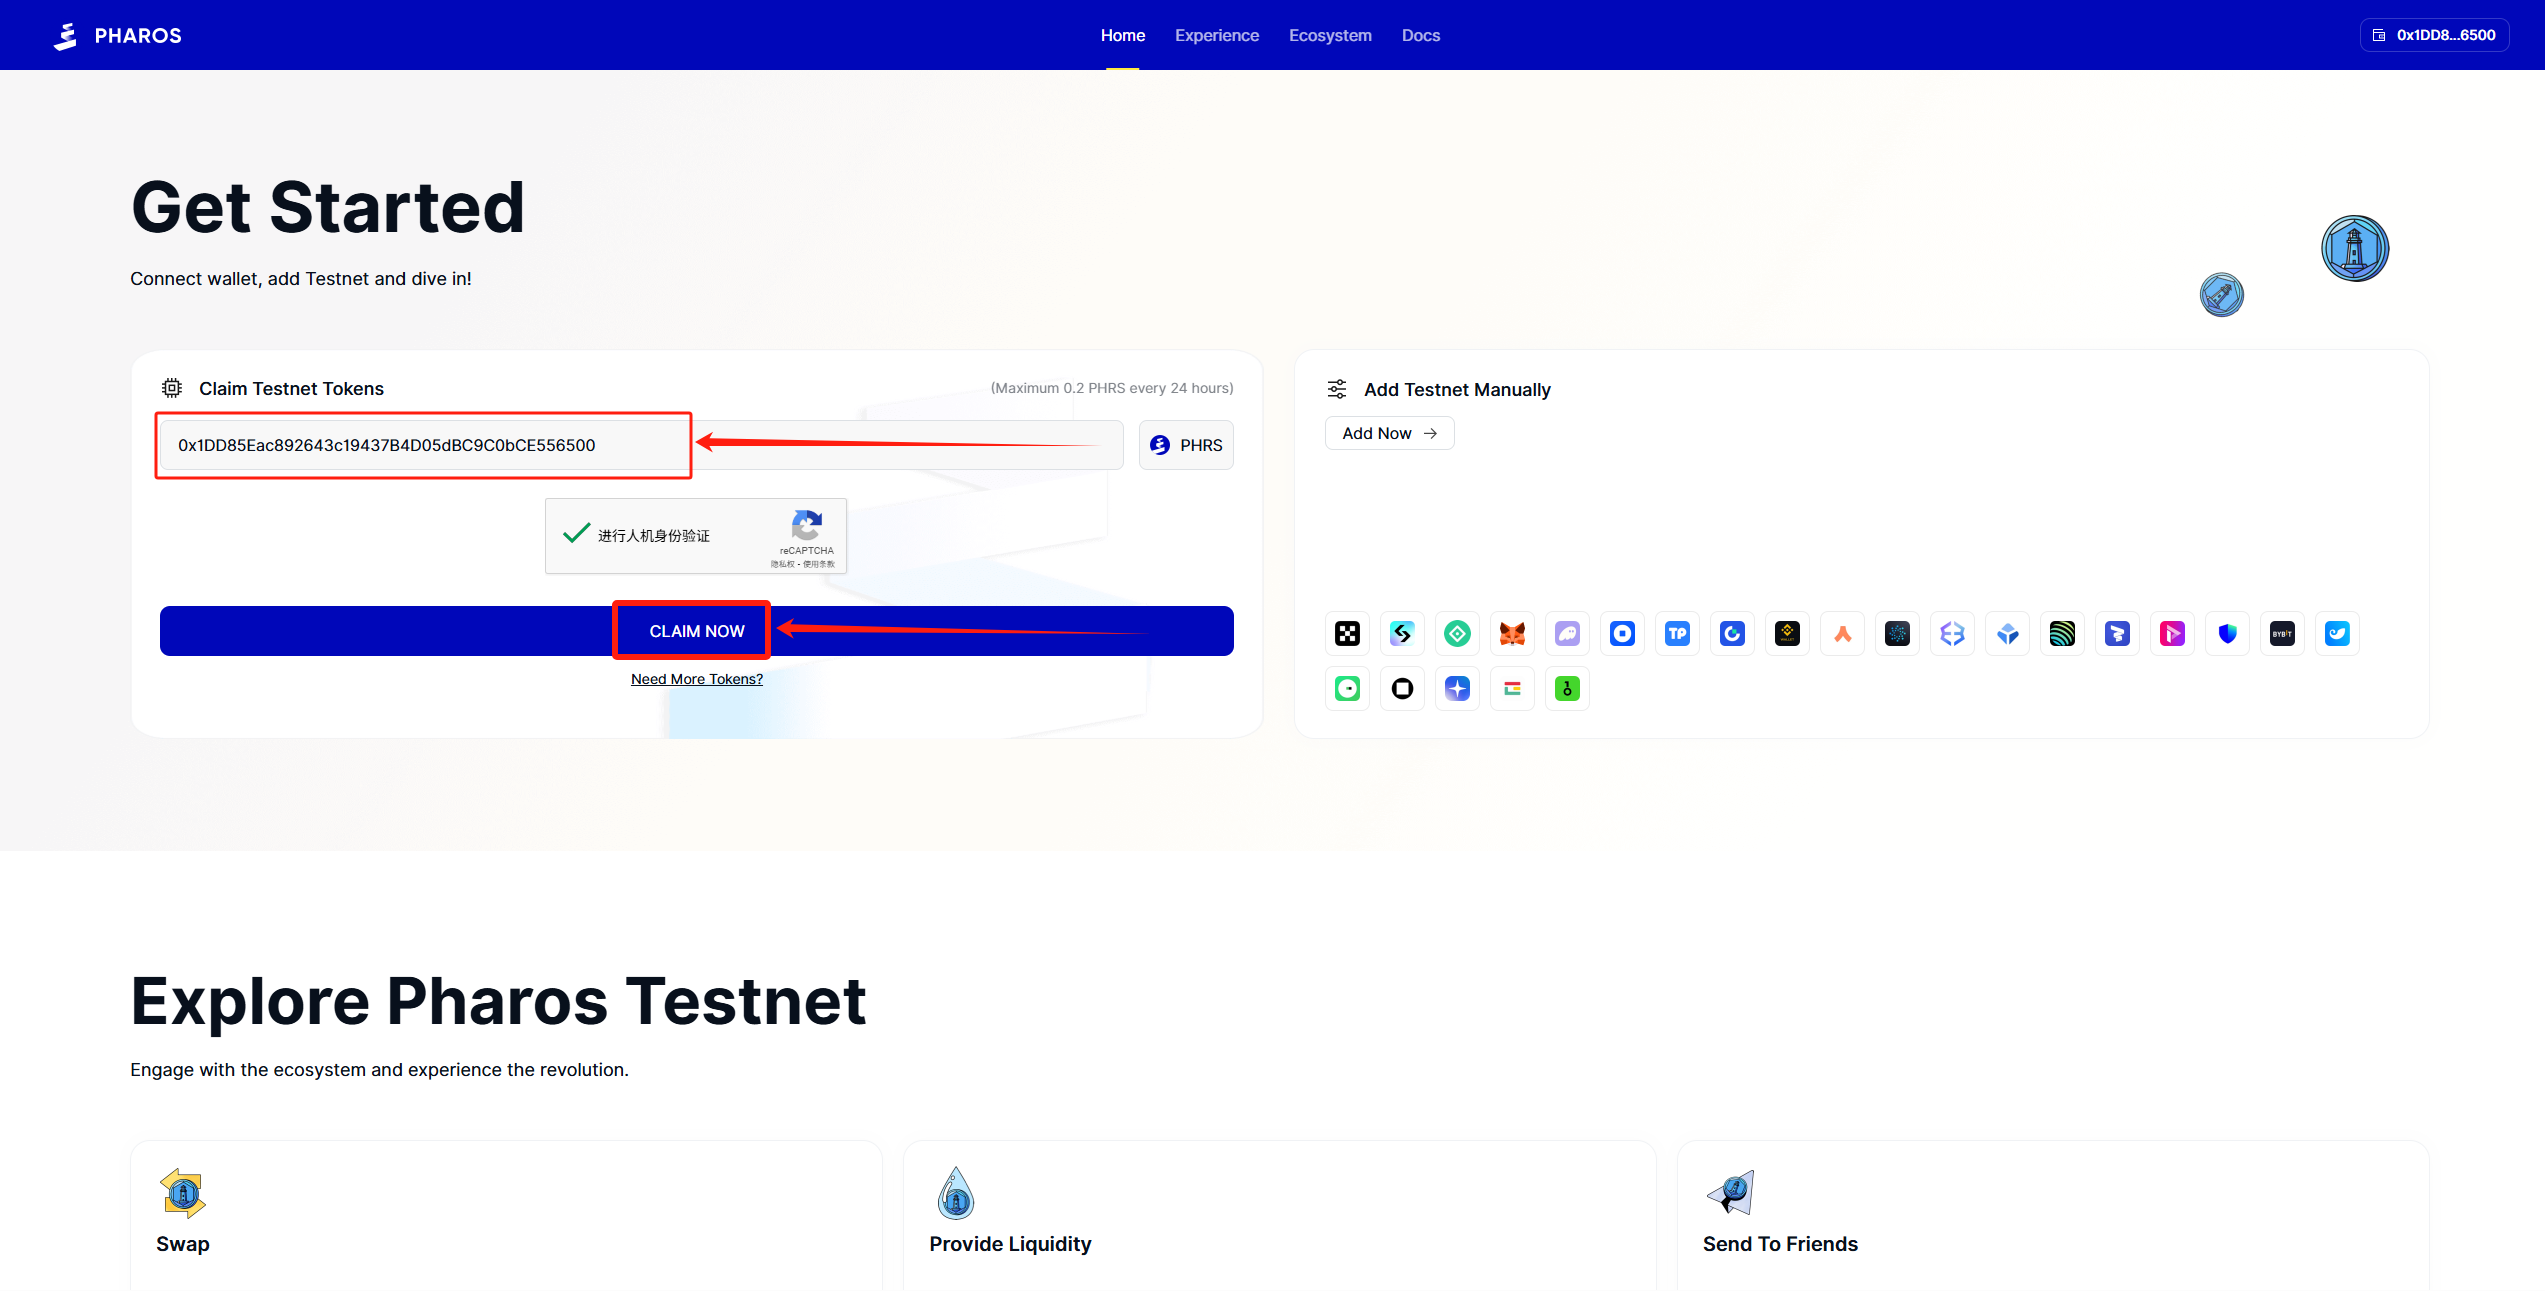Select the TokenPocket TP icon

point(1677,633)
